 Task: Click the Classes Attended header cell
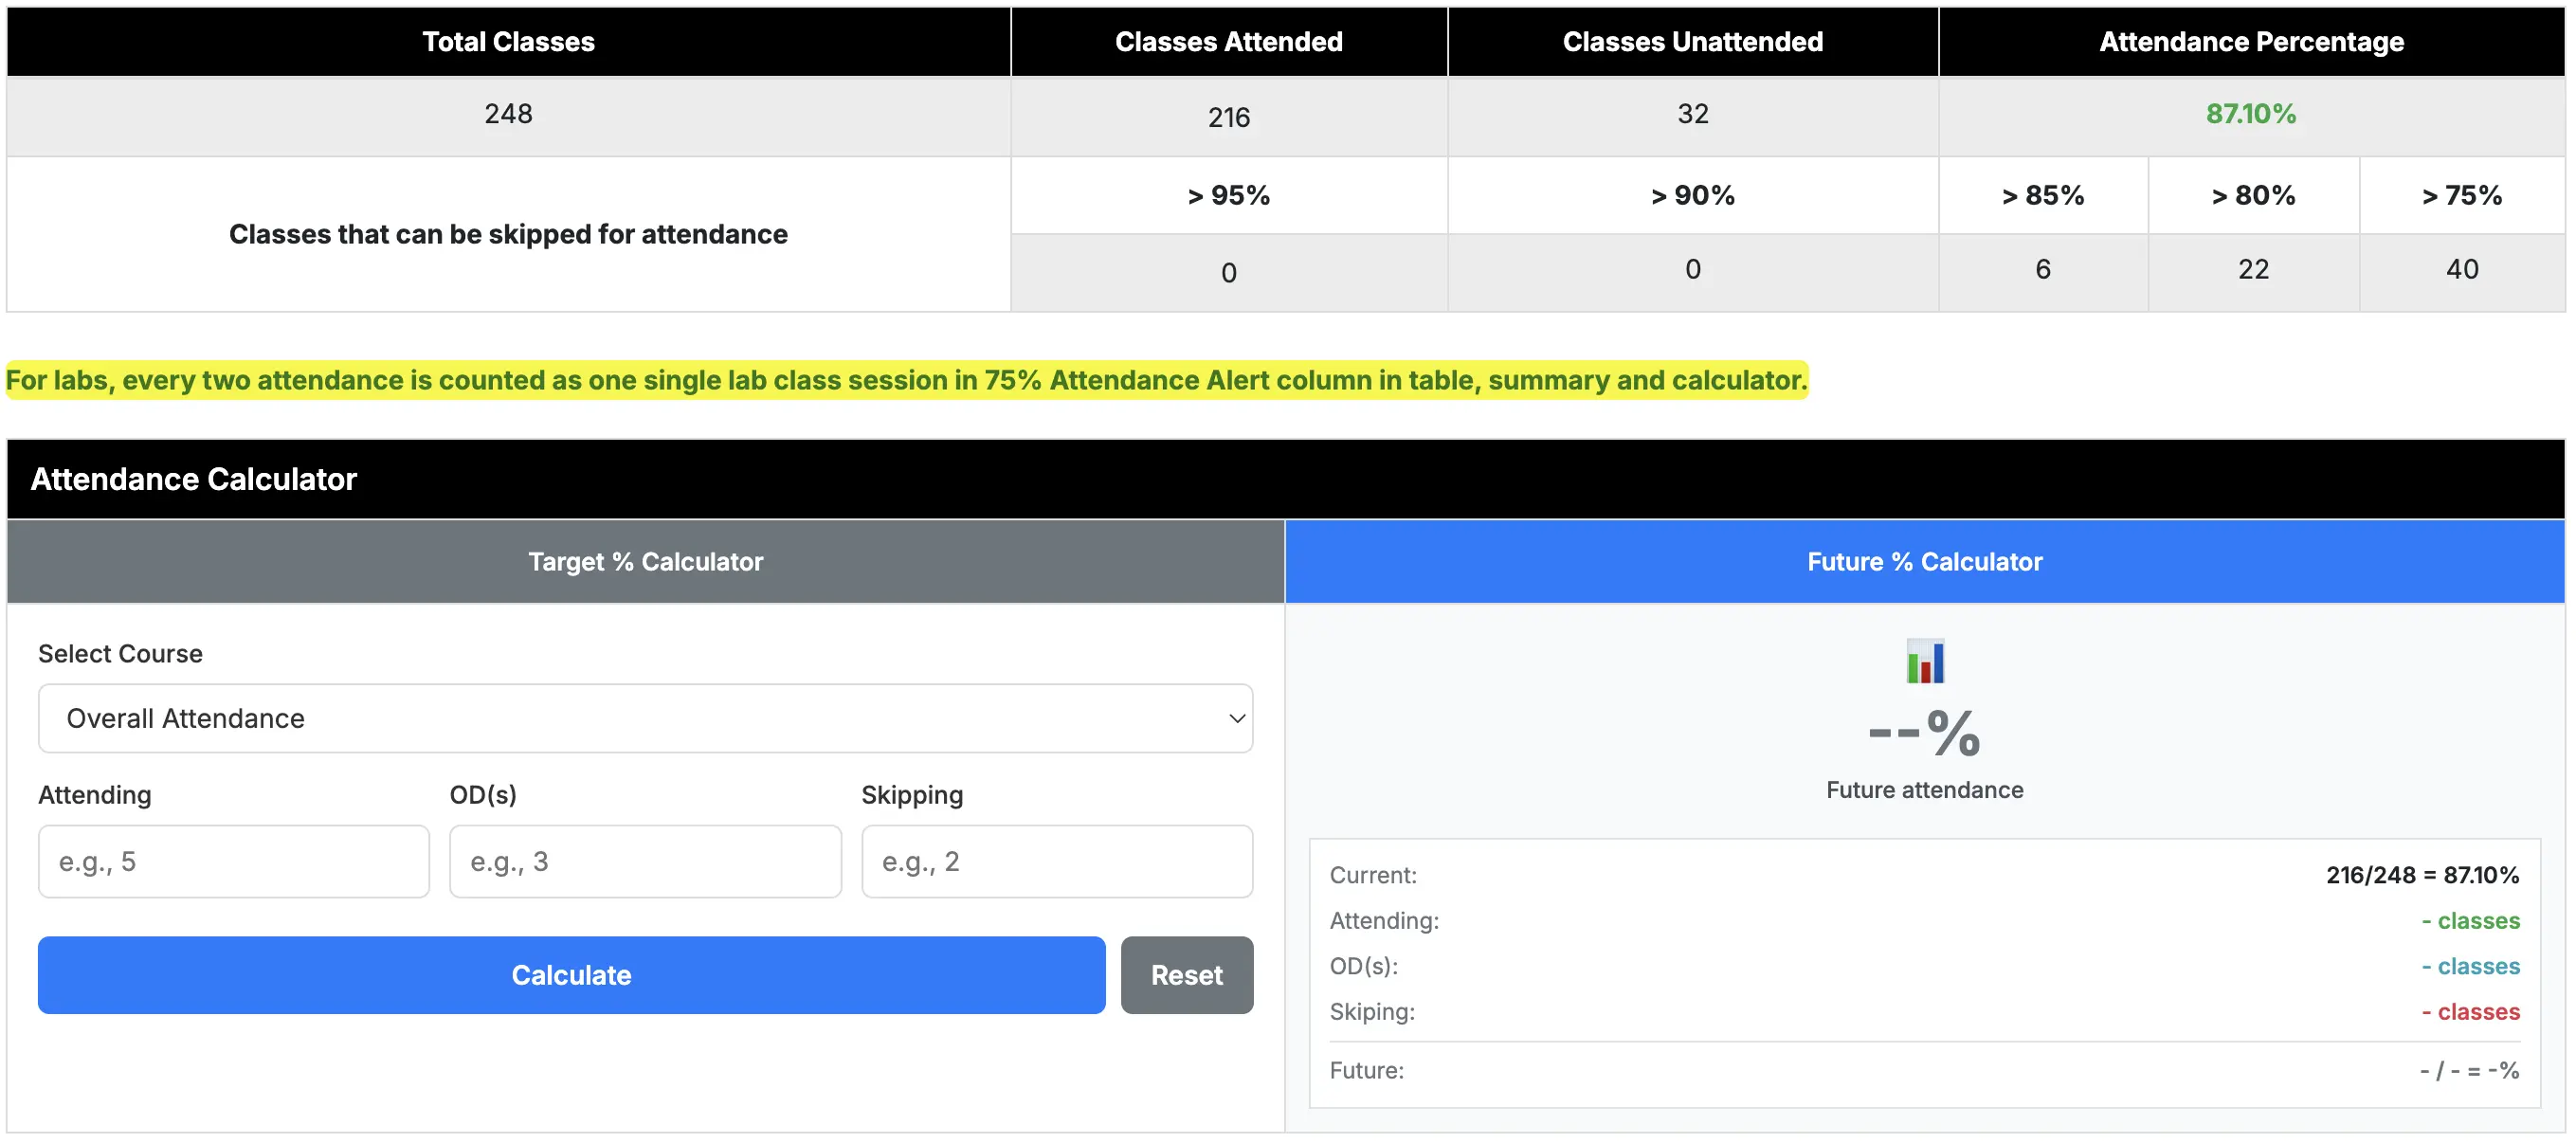click(x=1228, y=41)
